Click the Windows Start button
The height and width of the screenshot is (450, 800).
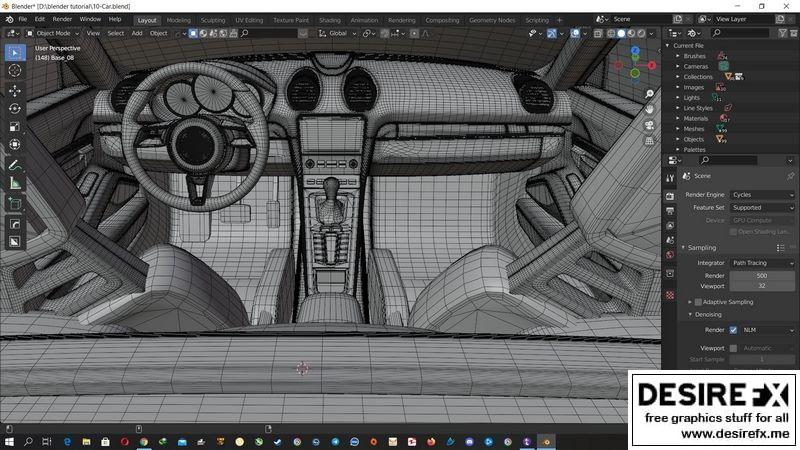click(9, 442)
